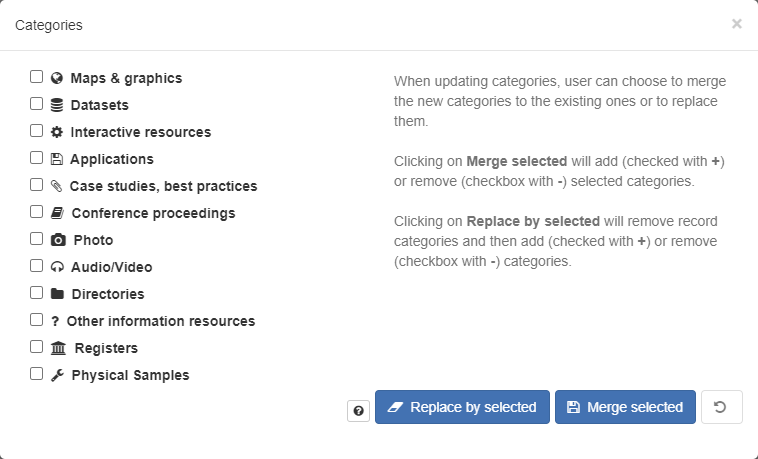Close the Categories dialog
758x459 pixels.
click(x=736, y=24)
